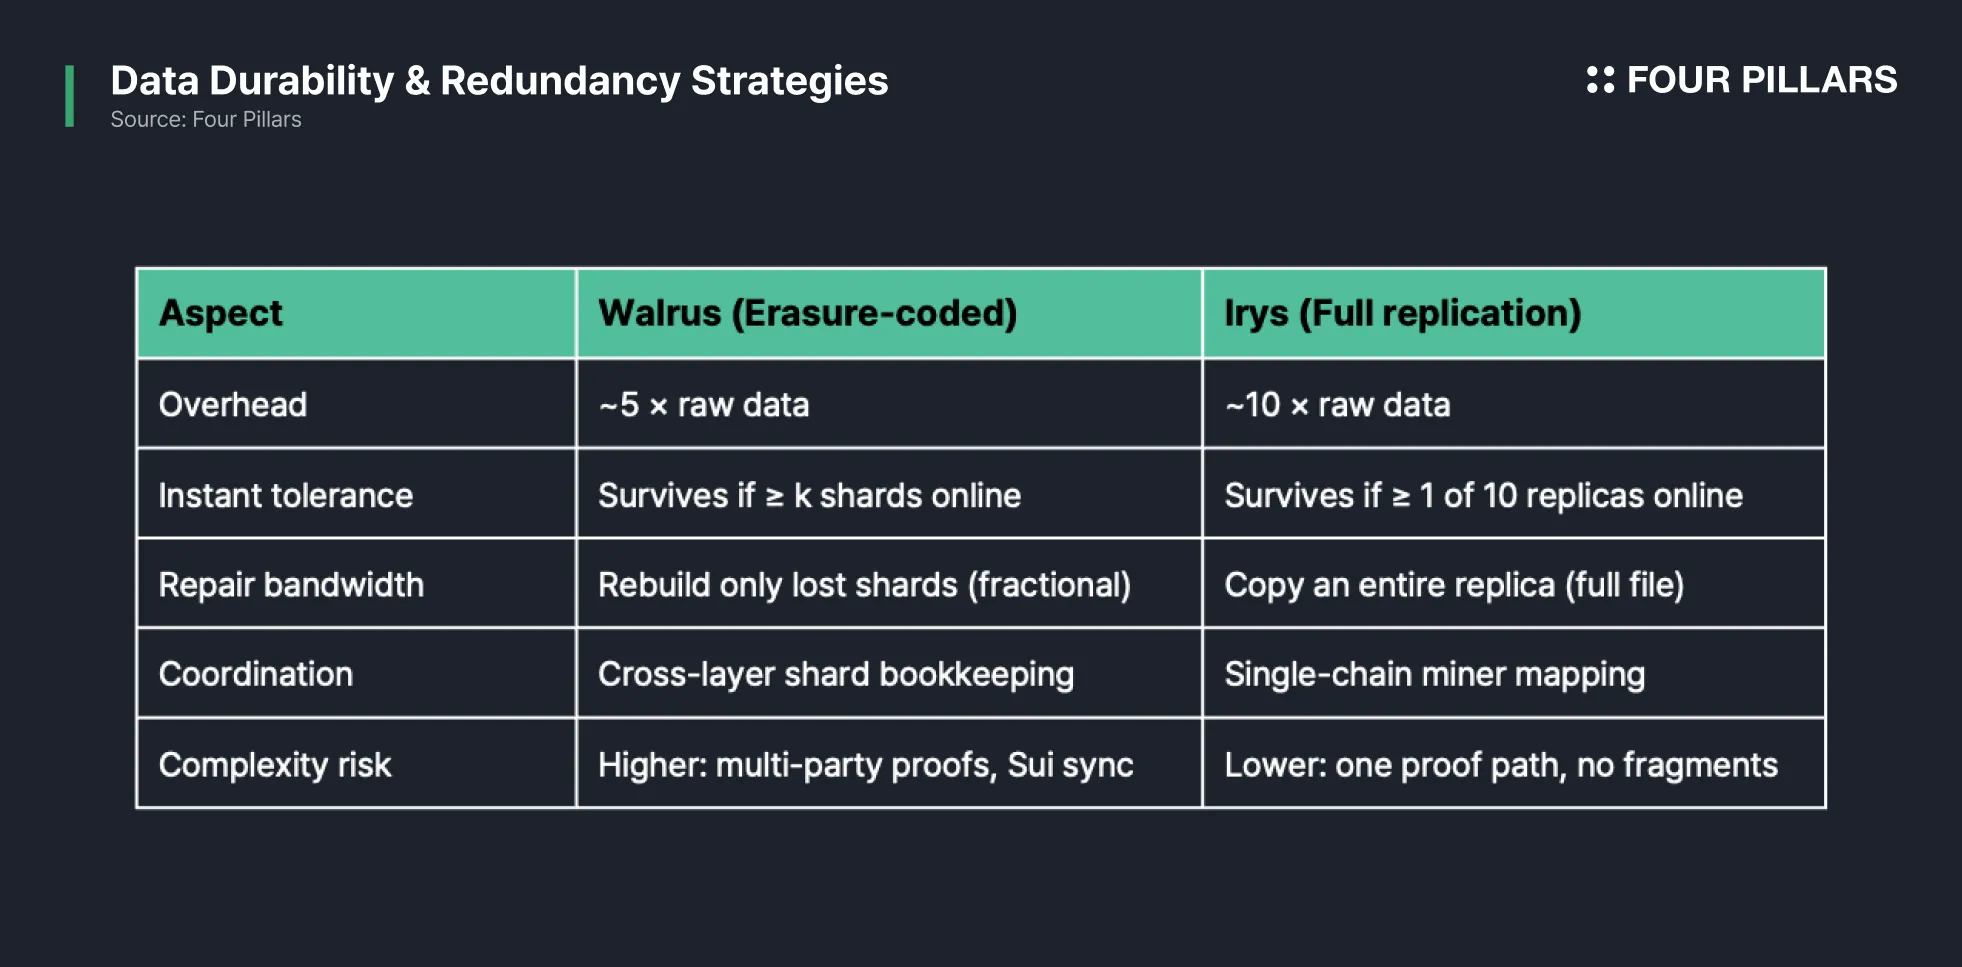Screen dimensions: 1962x967
Task: Select the Complexity risk row label
Action: (x=356, y=764)
